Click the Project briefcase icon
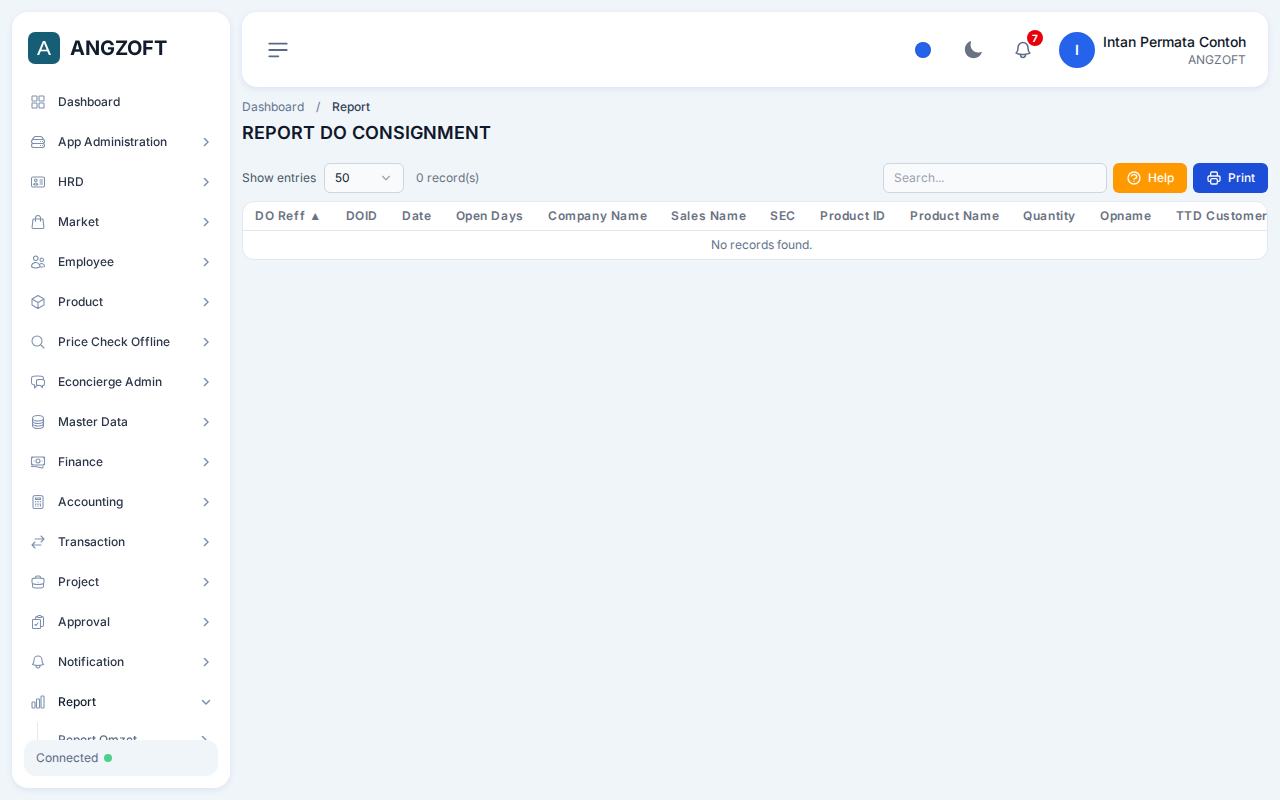Screen dimensions: 1280x800 click(x=38, y=582)
